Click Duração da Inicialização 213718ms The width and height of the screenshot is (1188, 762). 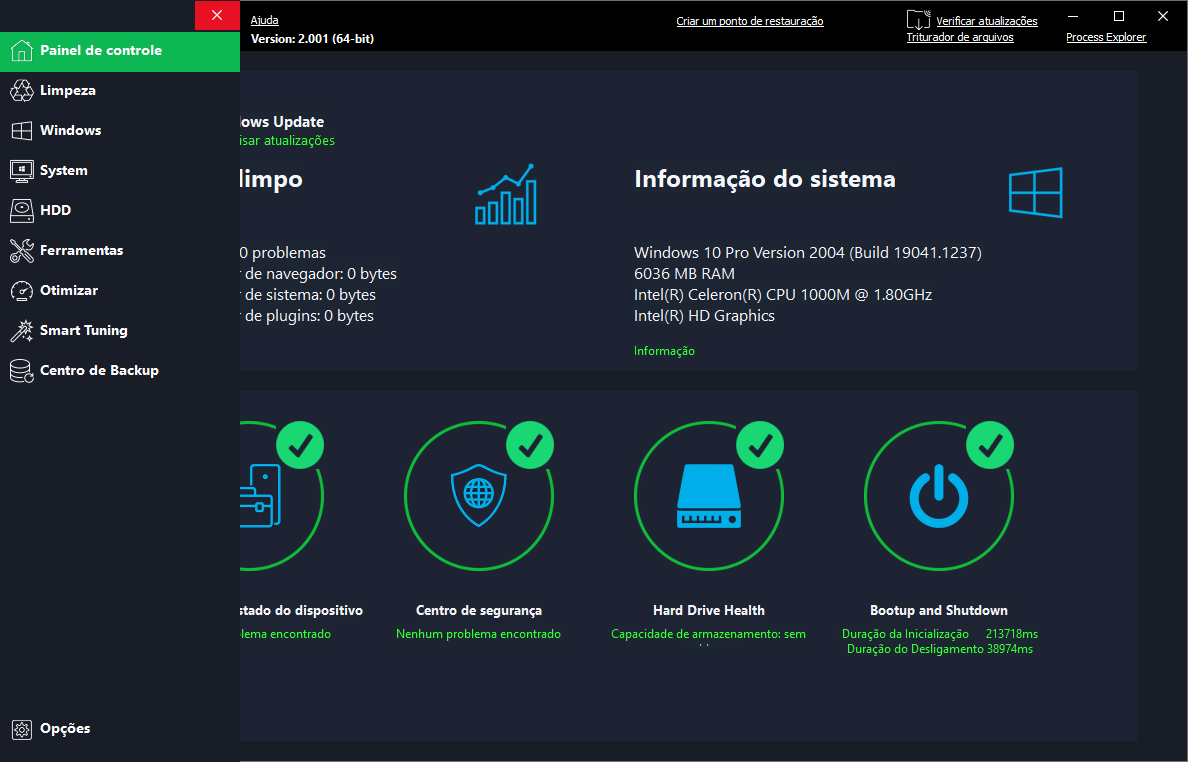pos(939,634)
